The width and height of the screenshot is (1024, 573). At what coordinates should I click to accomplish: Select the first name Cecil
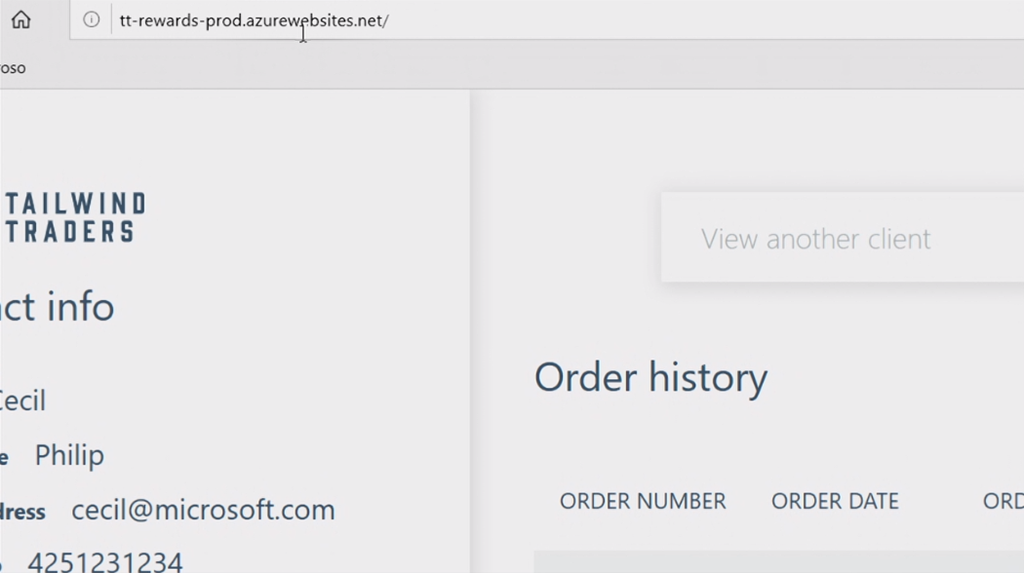[22, 401]
